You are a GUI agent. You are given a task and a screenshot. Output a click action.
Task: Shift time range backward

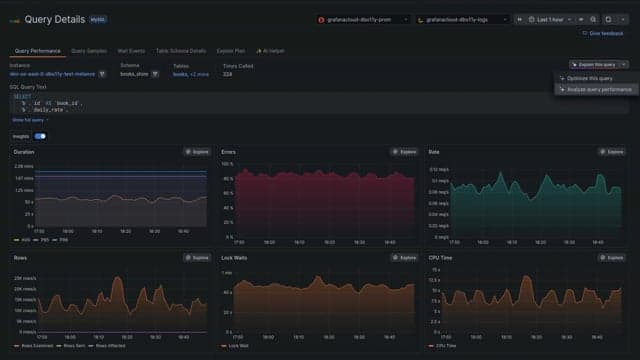(520, 20)
